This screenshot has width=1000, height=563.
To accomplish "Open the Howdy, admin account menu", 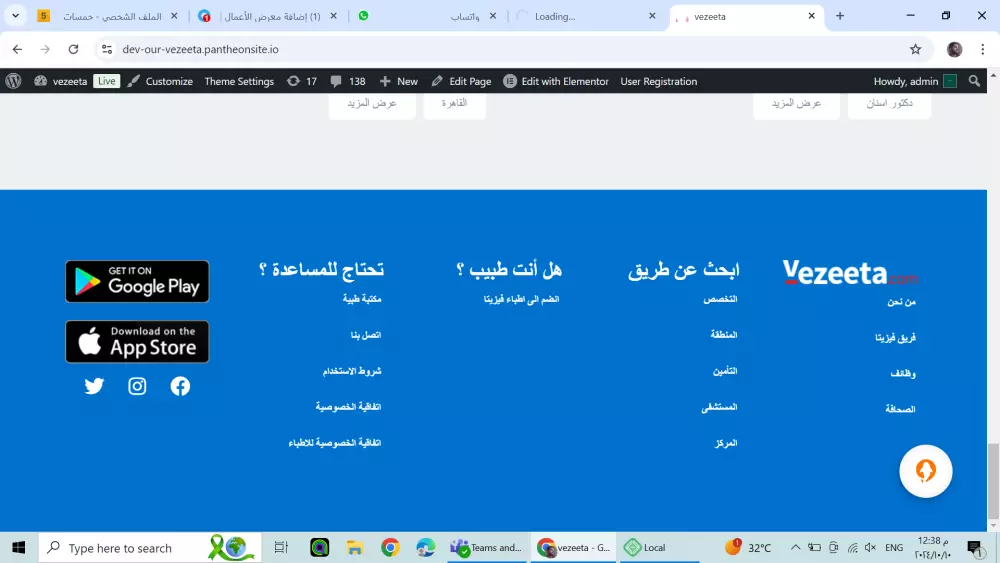I will 915,81.
